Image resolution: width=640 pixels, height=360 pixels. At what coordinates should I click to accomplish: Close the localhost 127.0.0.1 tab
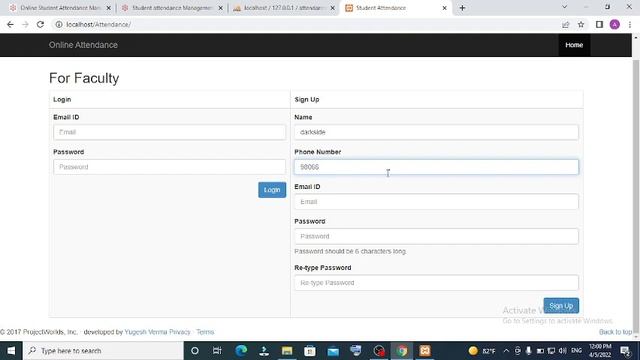(333, 8)
